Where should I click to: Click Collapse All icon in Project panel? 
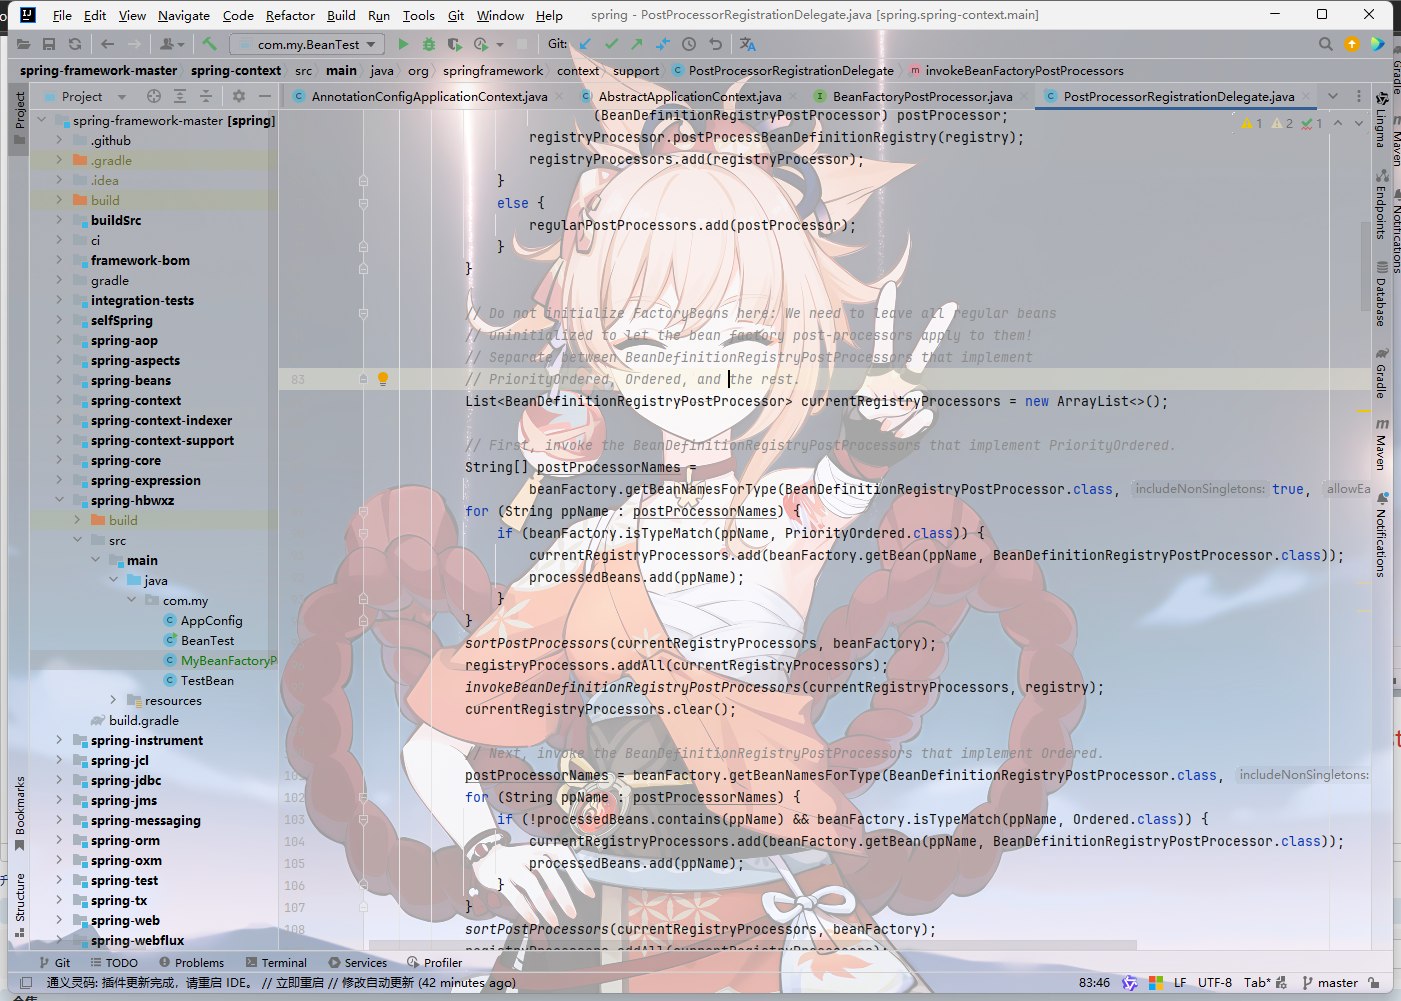[206, 96]
